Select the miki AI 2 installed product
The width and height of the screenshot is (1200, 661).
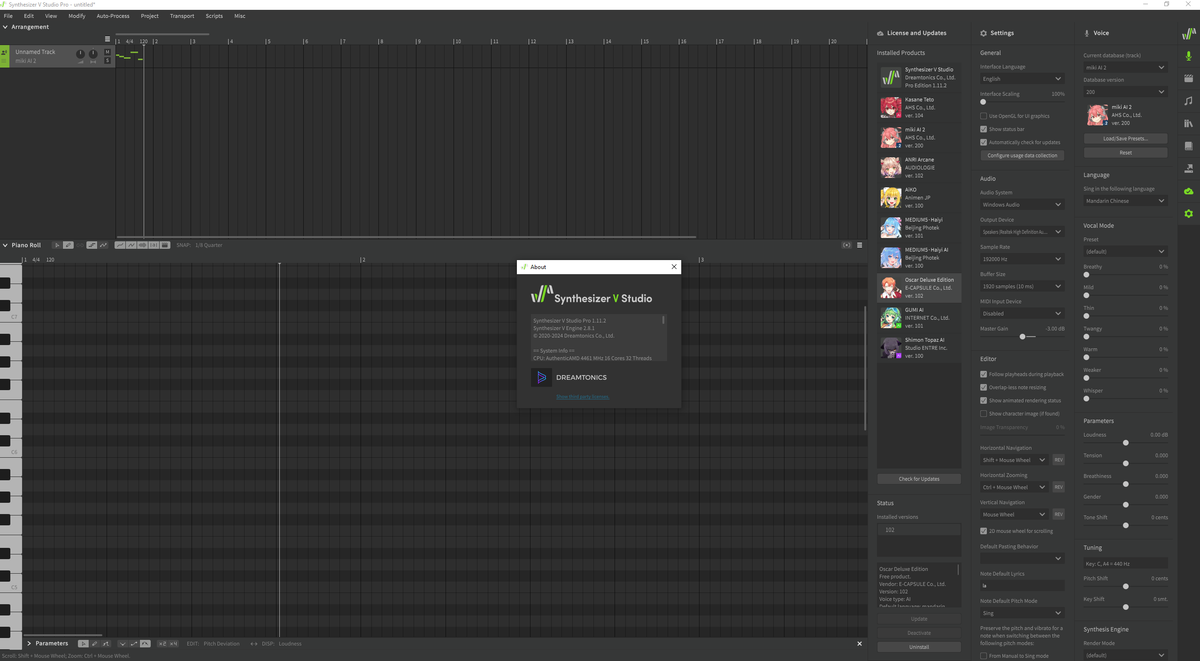pos(919,137)
